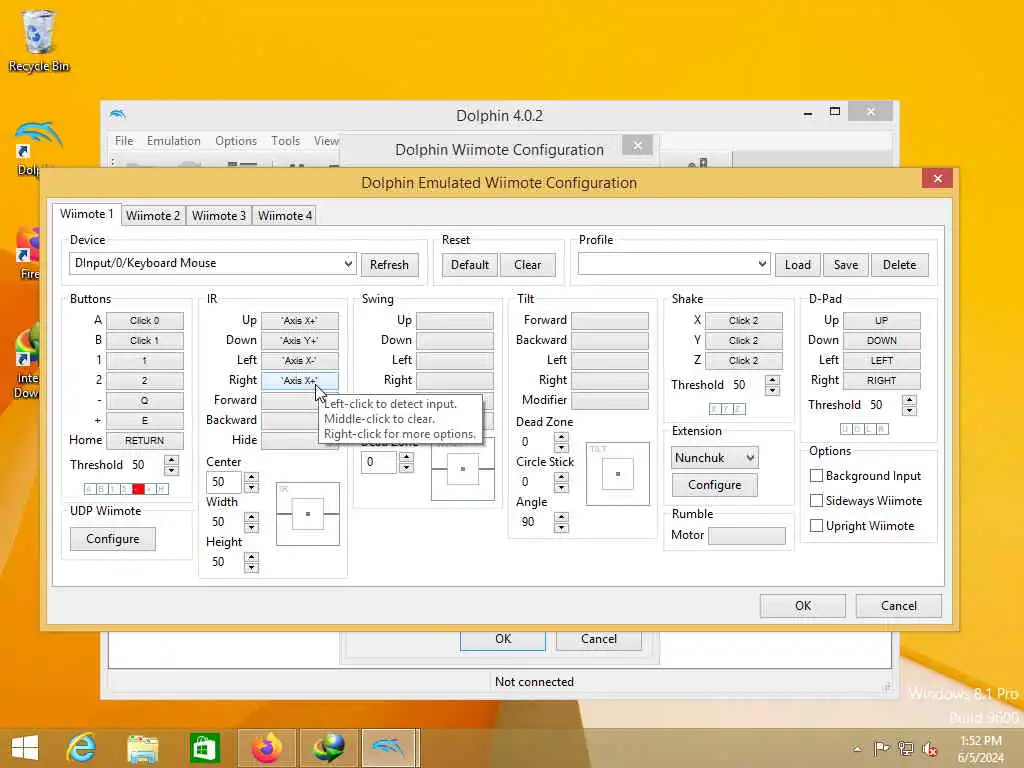Image resolution: width=1024 pixels, height=768 pixels.
Task: Click Configure under Extension
Action: coord(714,485)
